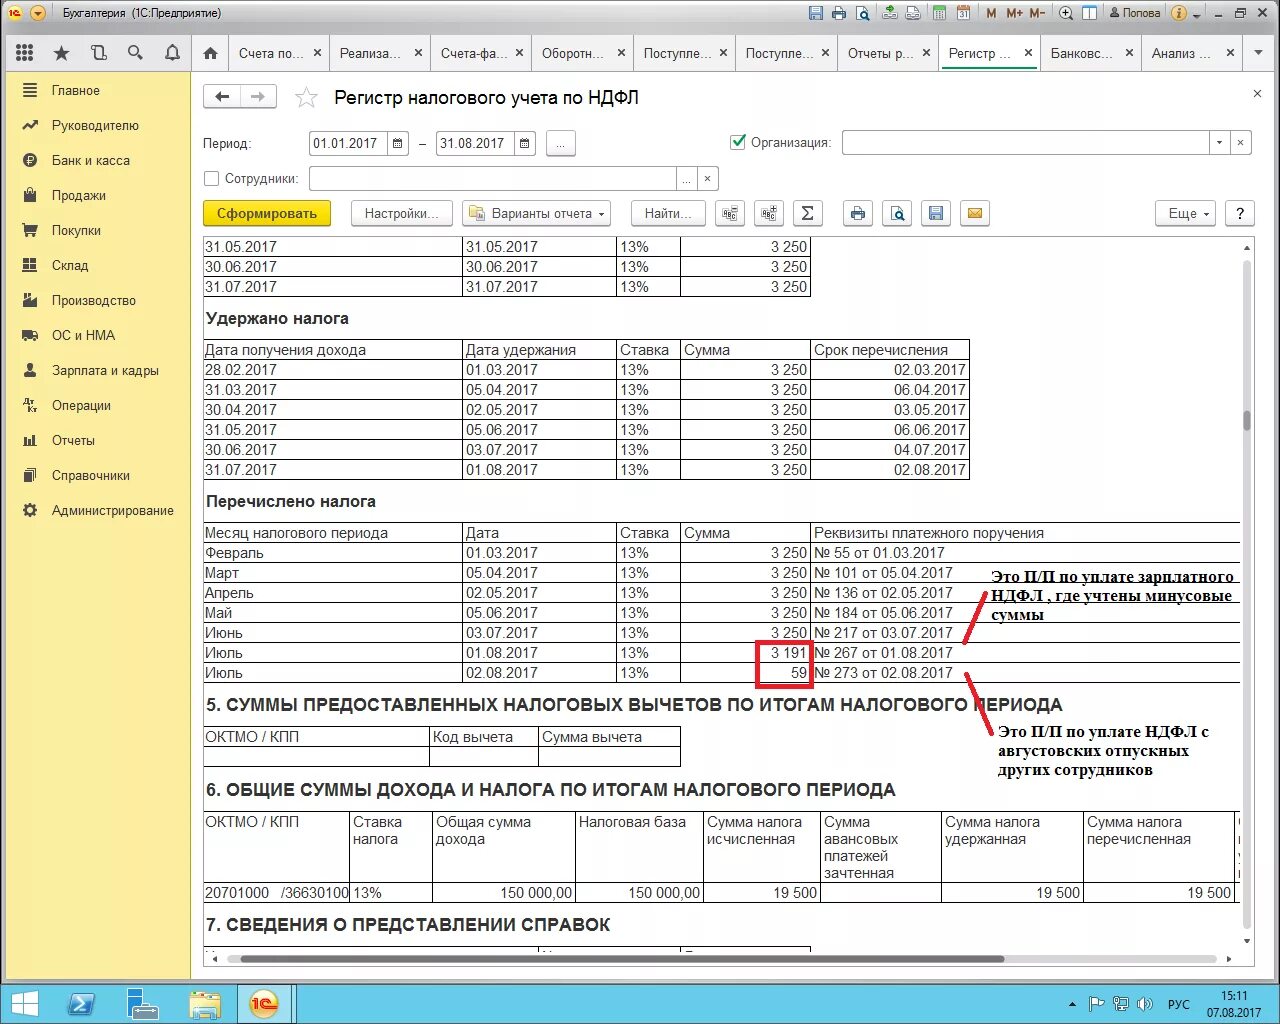Open Favorites star in top panel
Viewport: 1280px width, 1024px height.
pyautogui.click(x=62, y=53)
